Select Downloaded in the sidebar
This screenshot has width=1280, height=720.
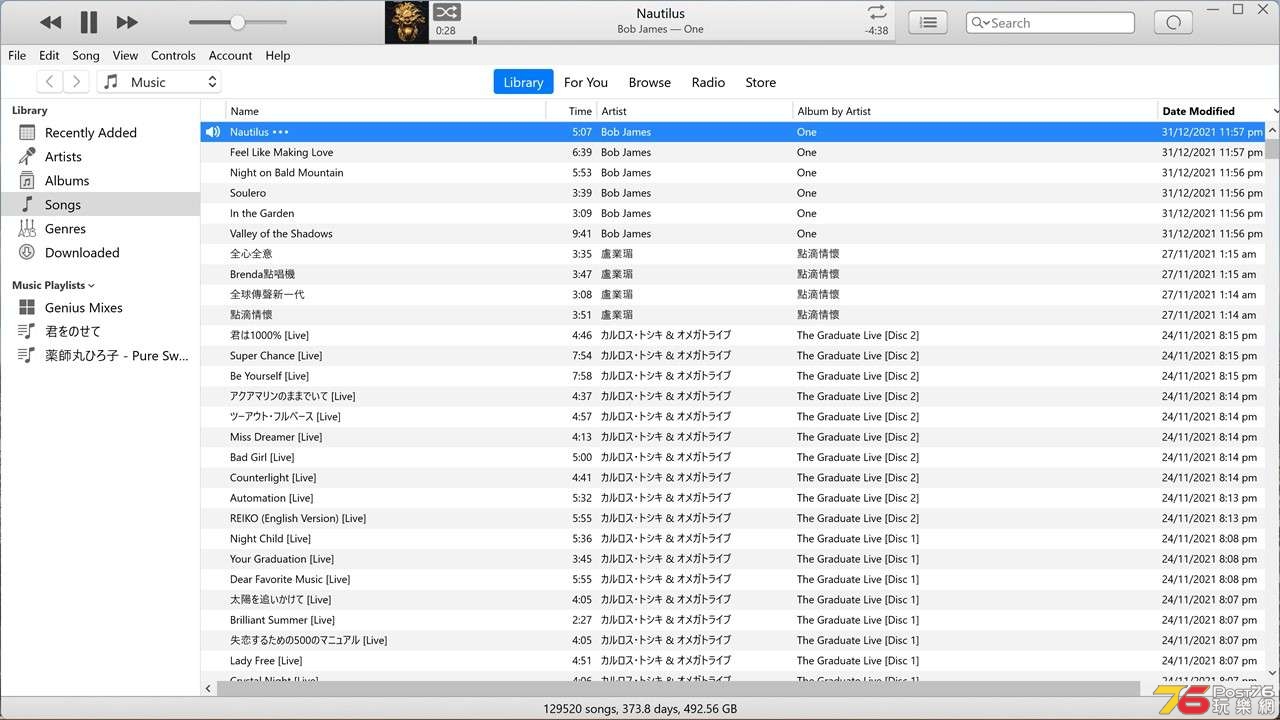pyautogui.click(x=100, y=252)
